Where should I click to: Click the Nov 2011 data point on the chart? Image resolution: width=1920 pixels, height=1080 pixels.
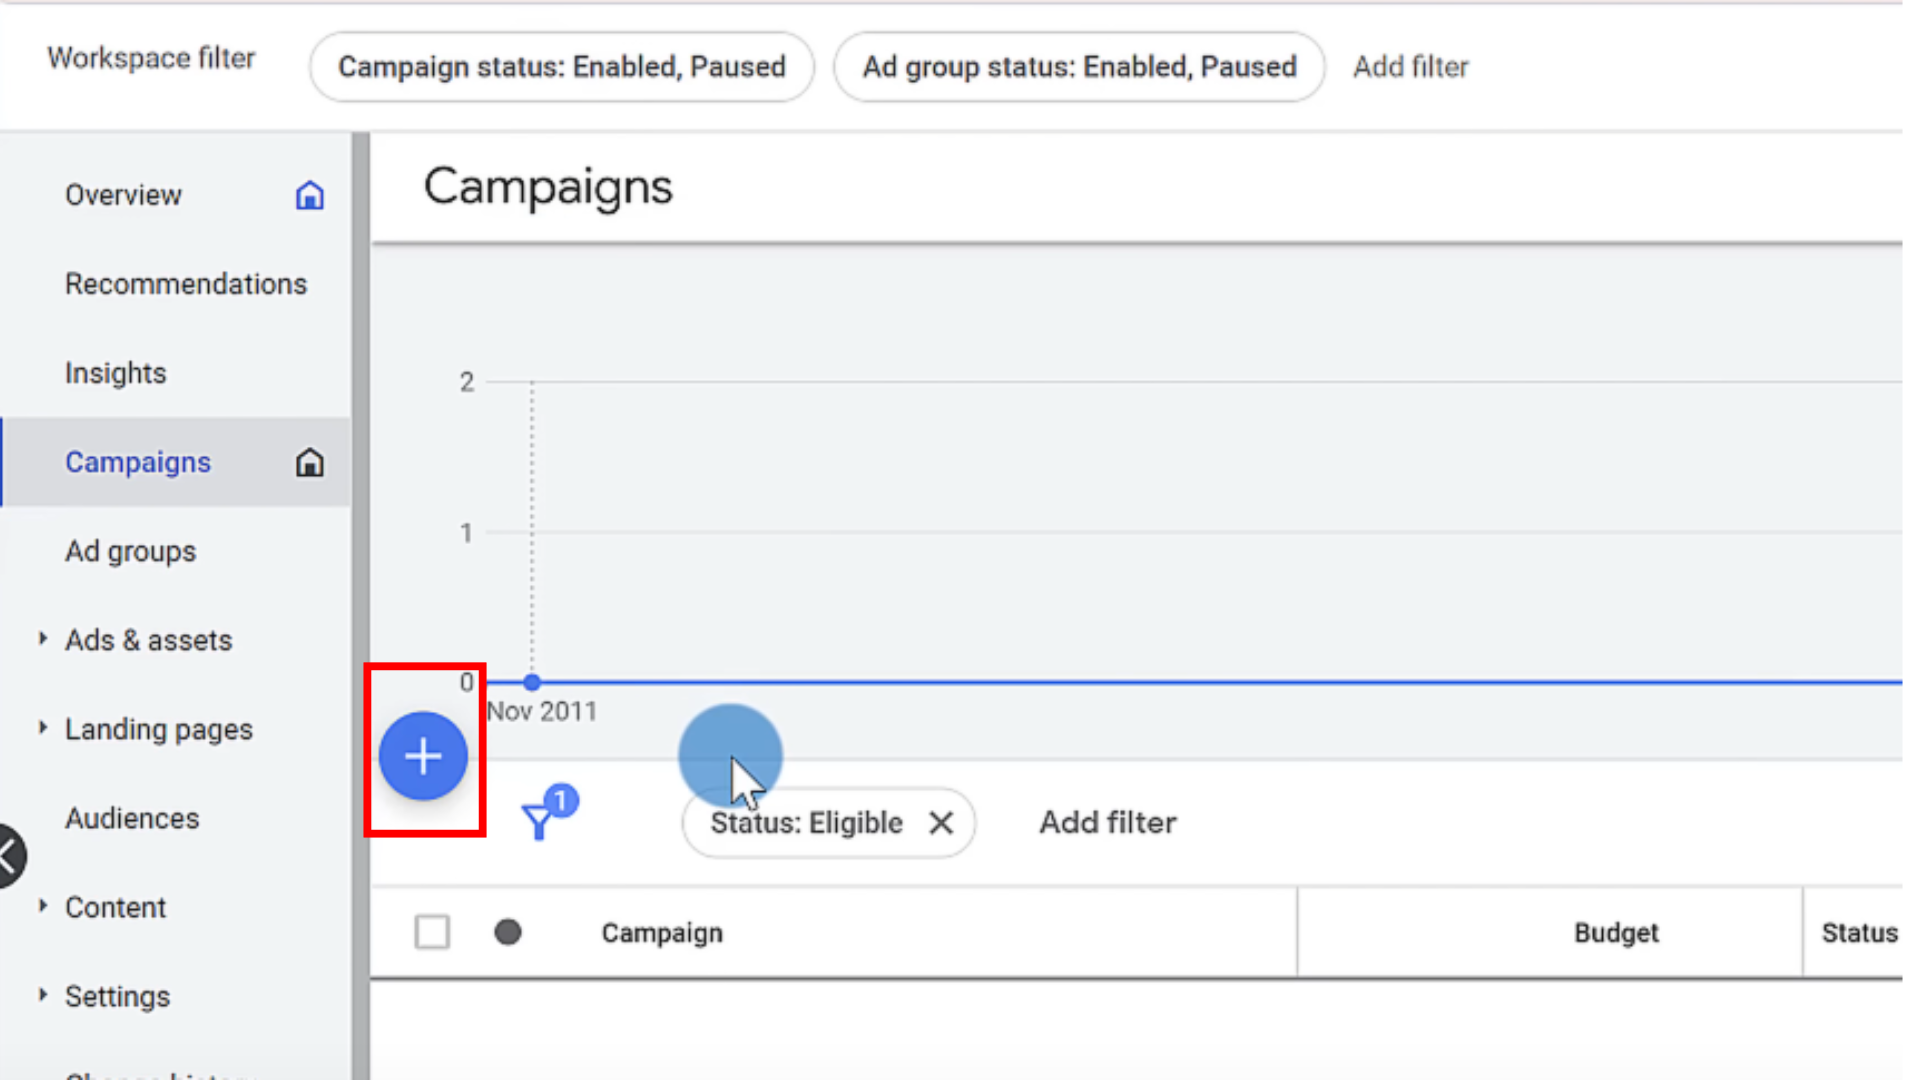pos(531,681)
